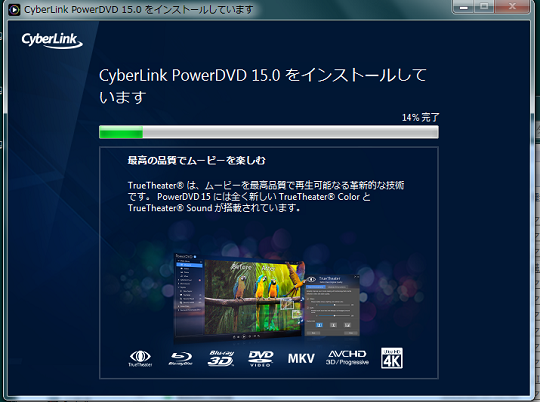Close the PowerDVD installer window
The width and height of the screenshot is (540, 402).
tap(512, 7)
